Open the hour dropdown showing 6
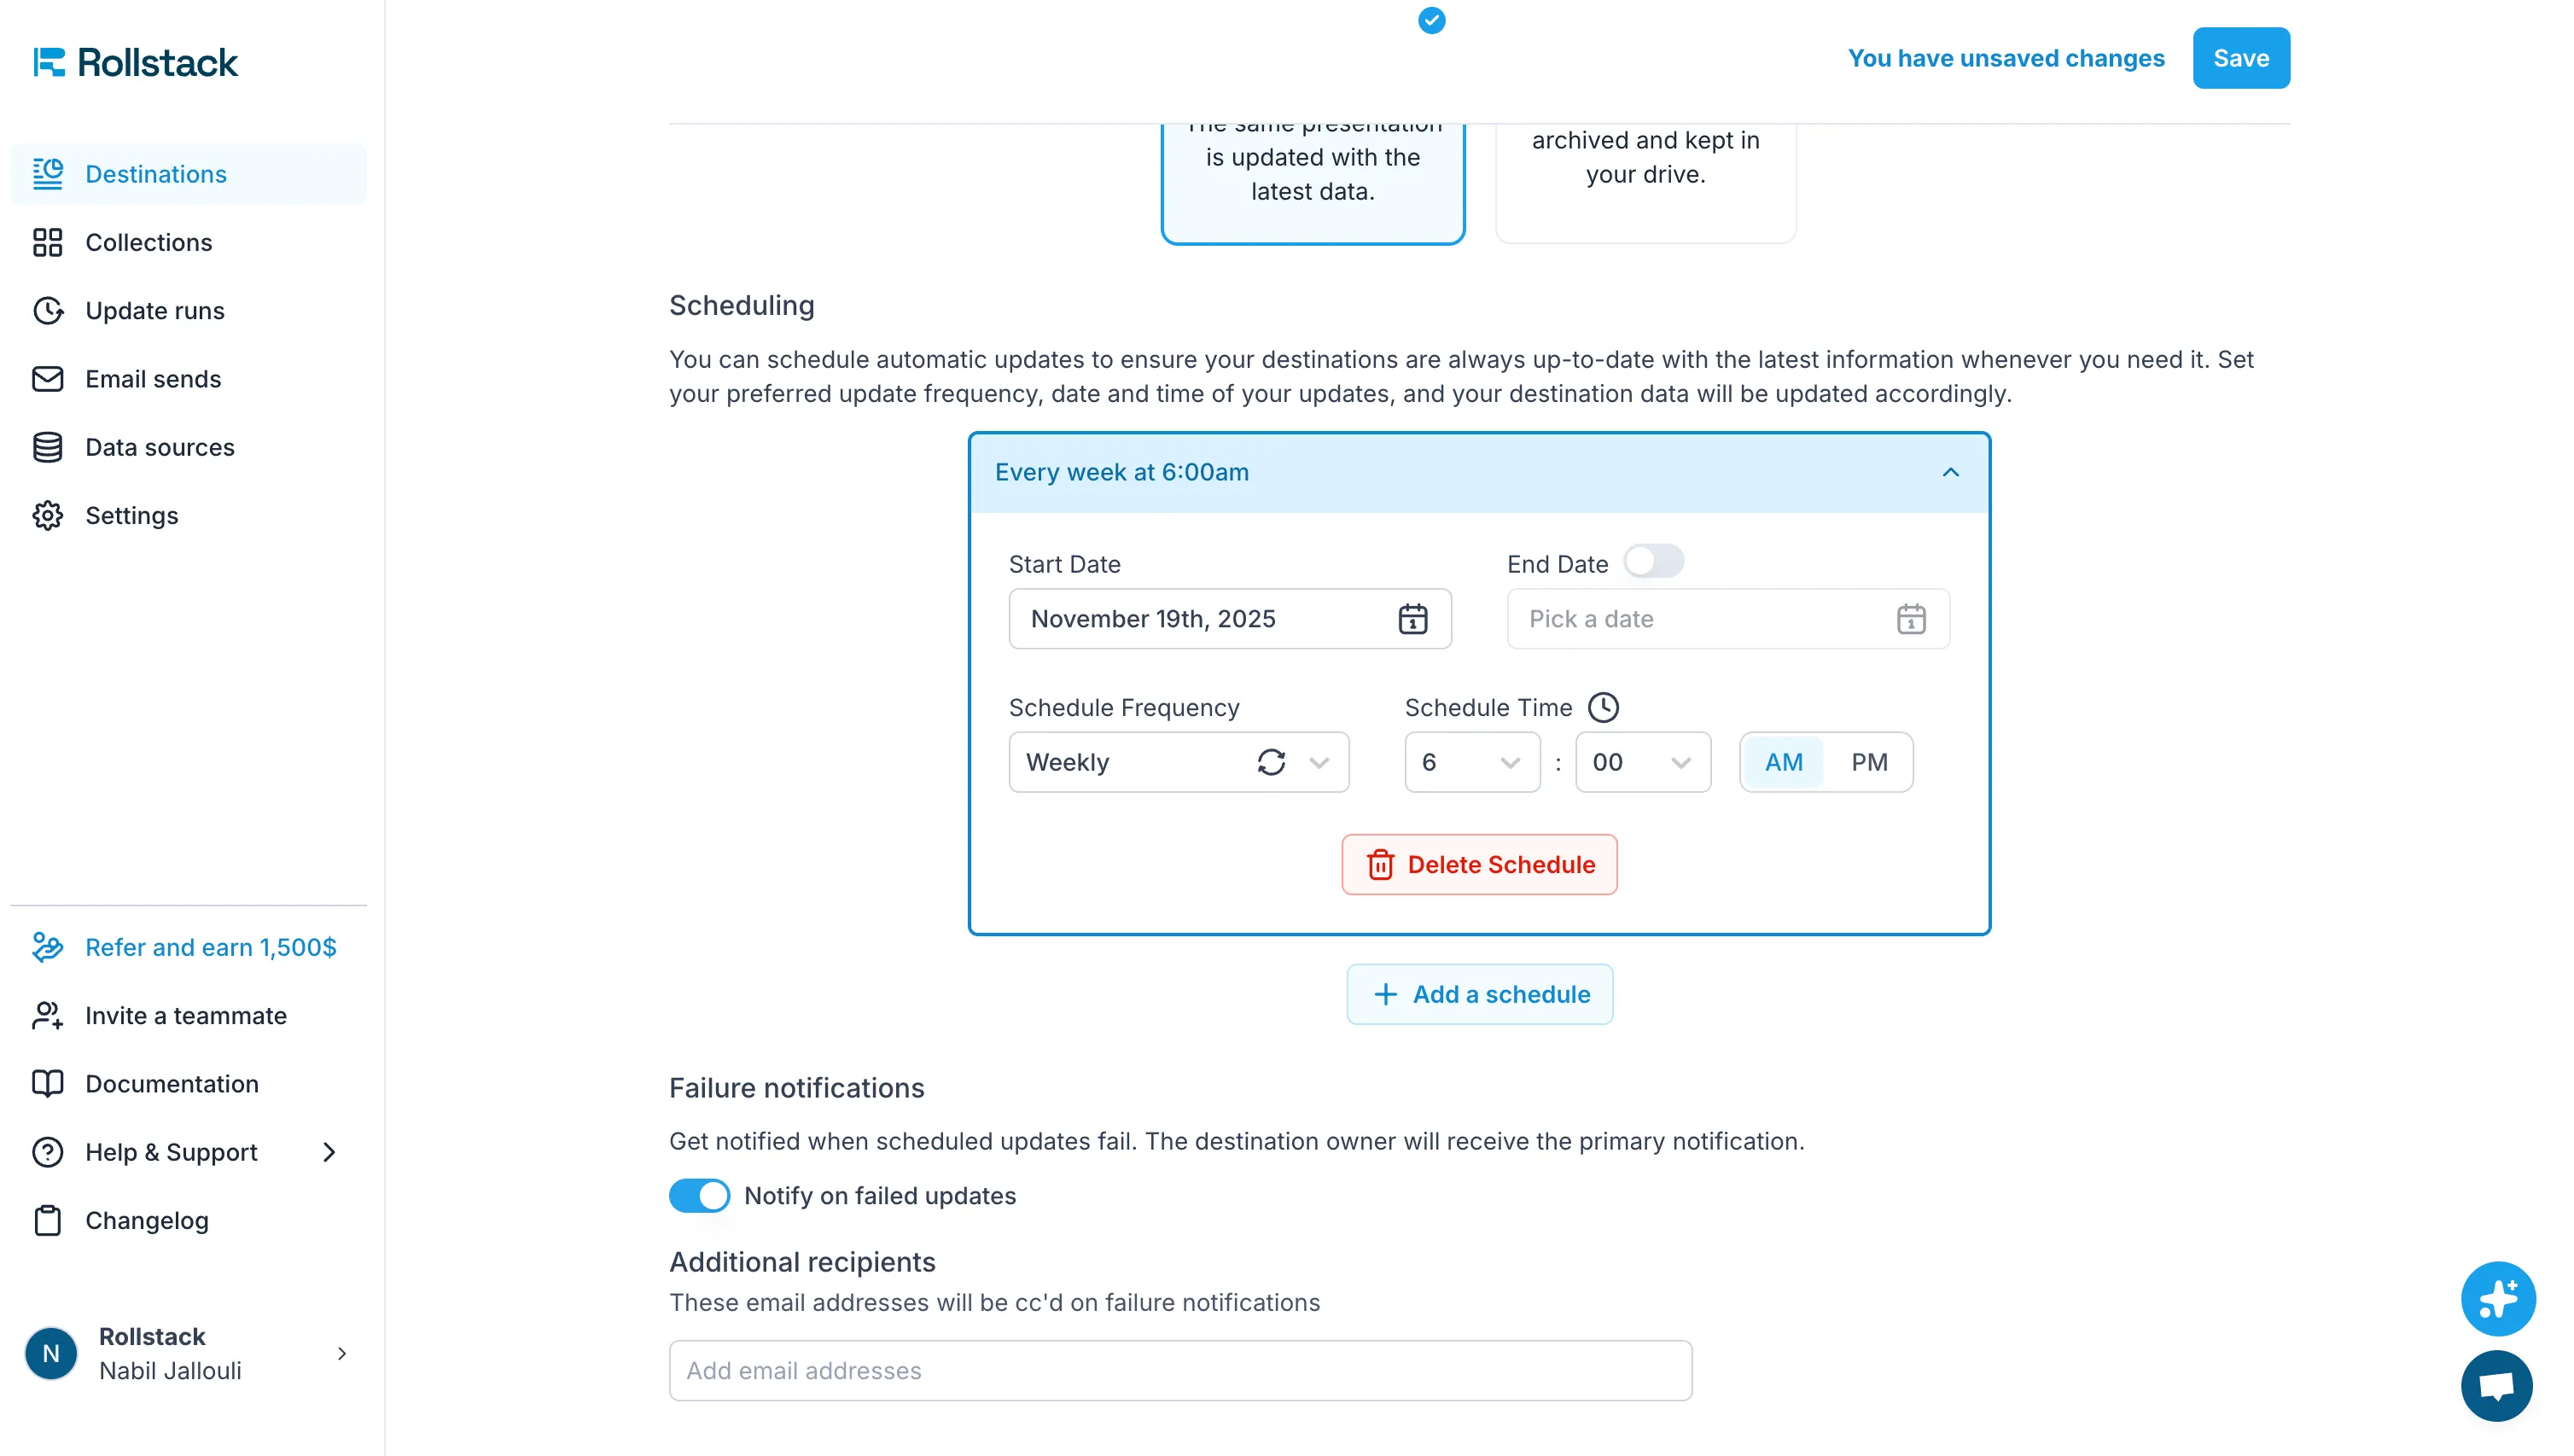Screen dimensions: 2574x1456 [1471, 761]
